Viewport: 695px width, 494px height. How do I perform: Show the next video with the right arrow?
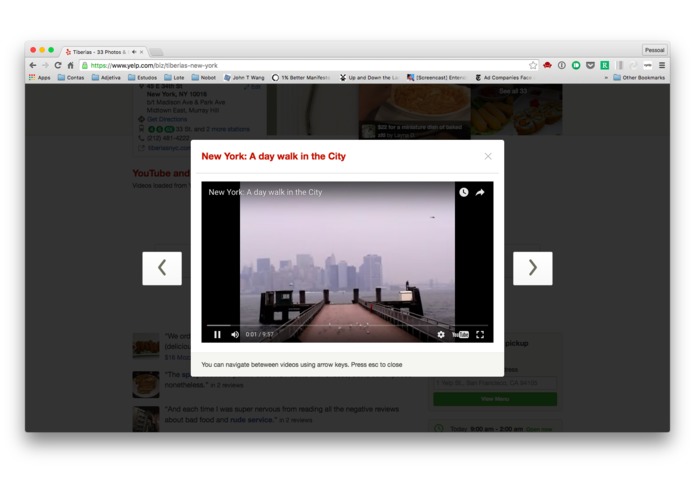point(533,268)
